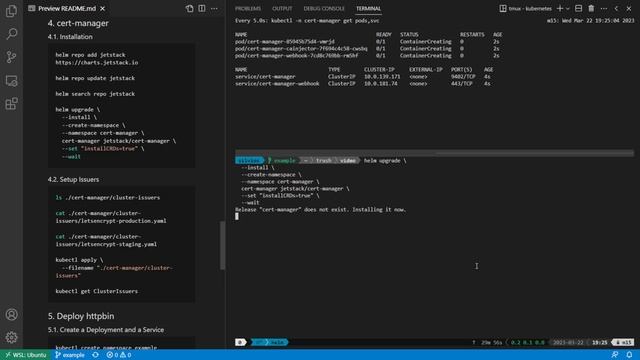The width and height of the screenshot is (640, 360).
Task: Select the TERMINAL panel tab
Action: pyautogui.click(x=368, y=9)
